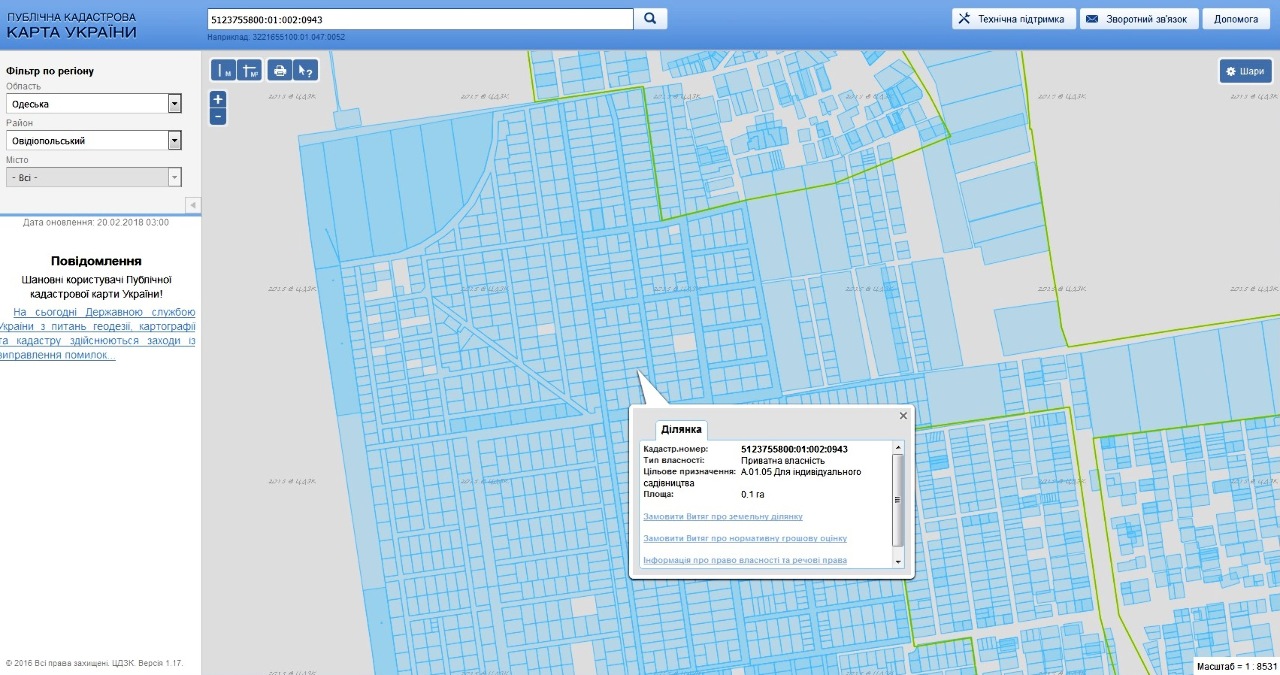This screenshot has height=675, width=1280.
Task: Open Зворотний зв'язок feedback form
Action: (x=1139, y=19)
